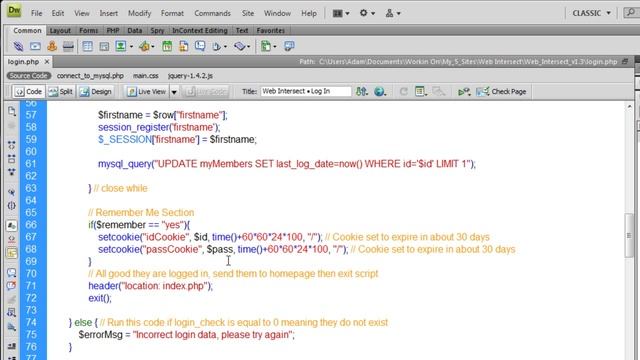Insert Server-Side Include icon

(183, 46)
